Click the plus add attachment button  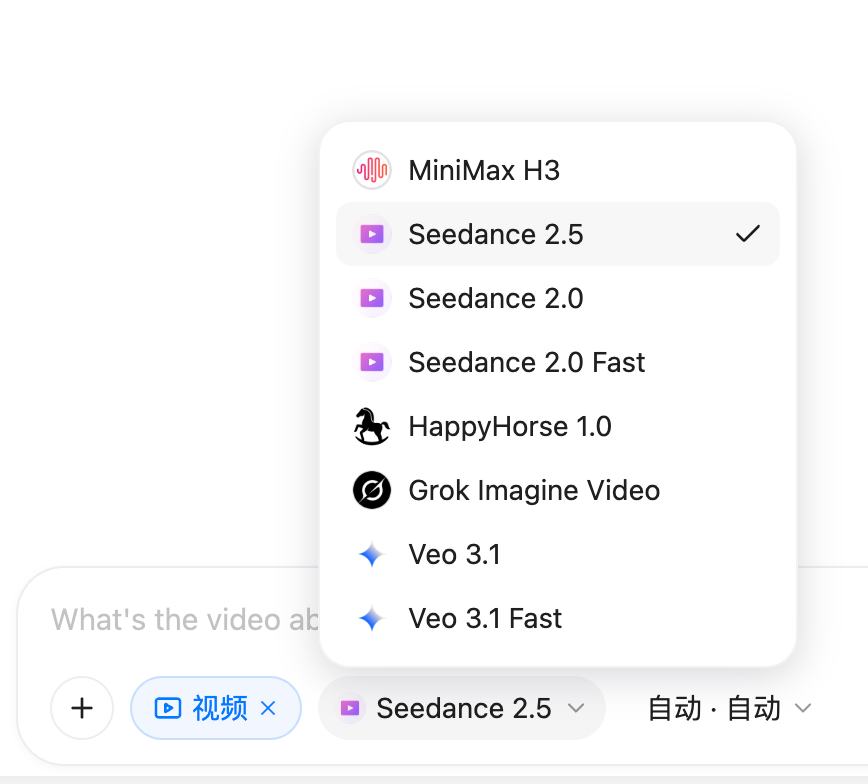[x=82, y=708]
